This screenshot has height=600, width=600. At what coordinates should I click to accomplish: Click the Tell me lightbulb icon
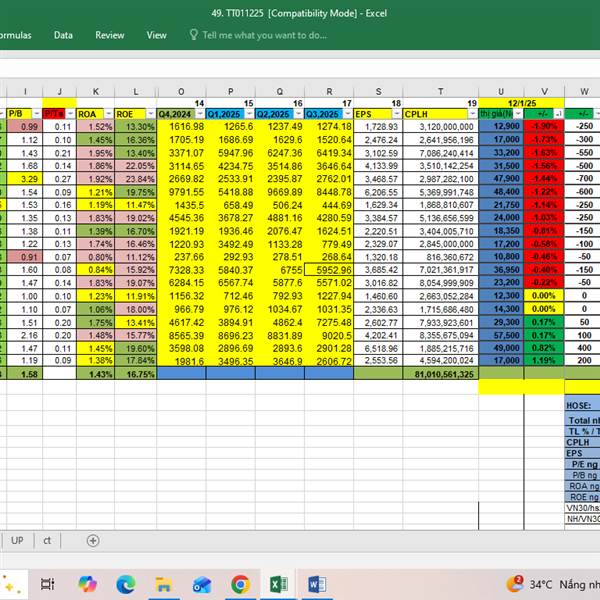click(x=194, y=35)
